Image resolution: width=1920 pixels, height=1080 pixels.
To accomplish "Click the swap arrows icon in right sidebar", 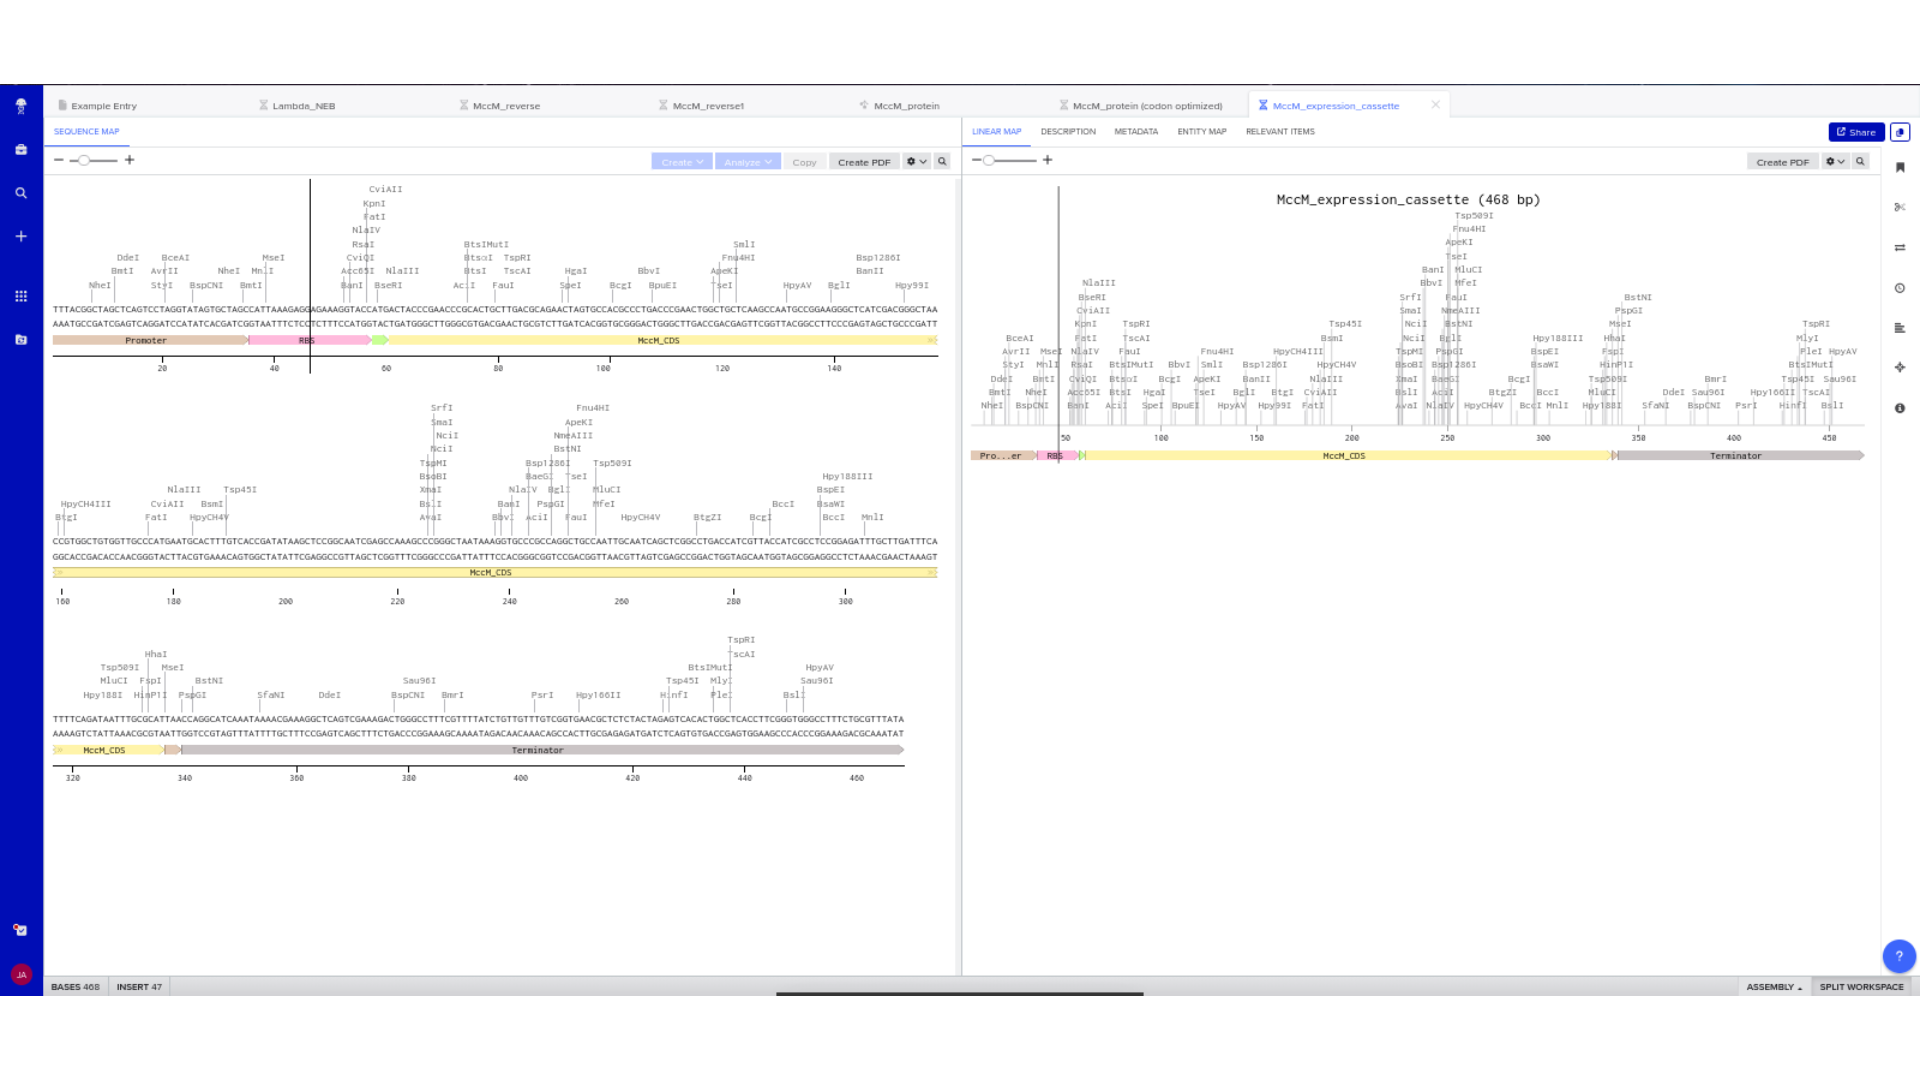I will (1899, 247).
